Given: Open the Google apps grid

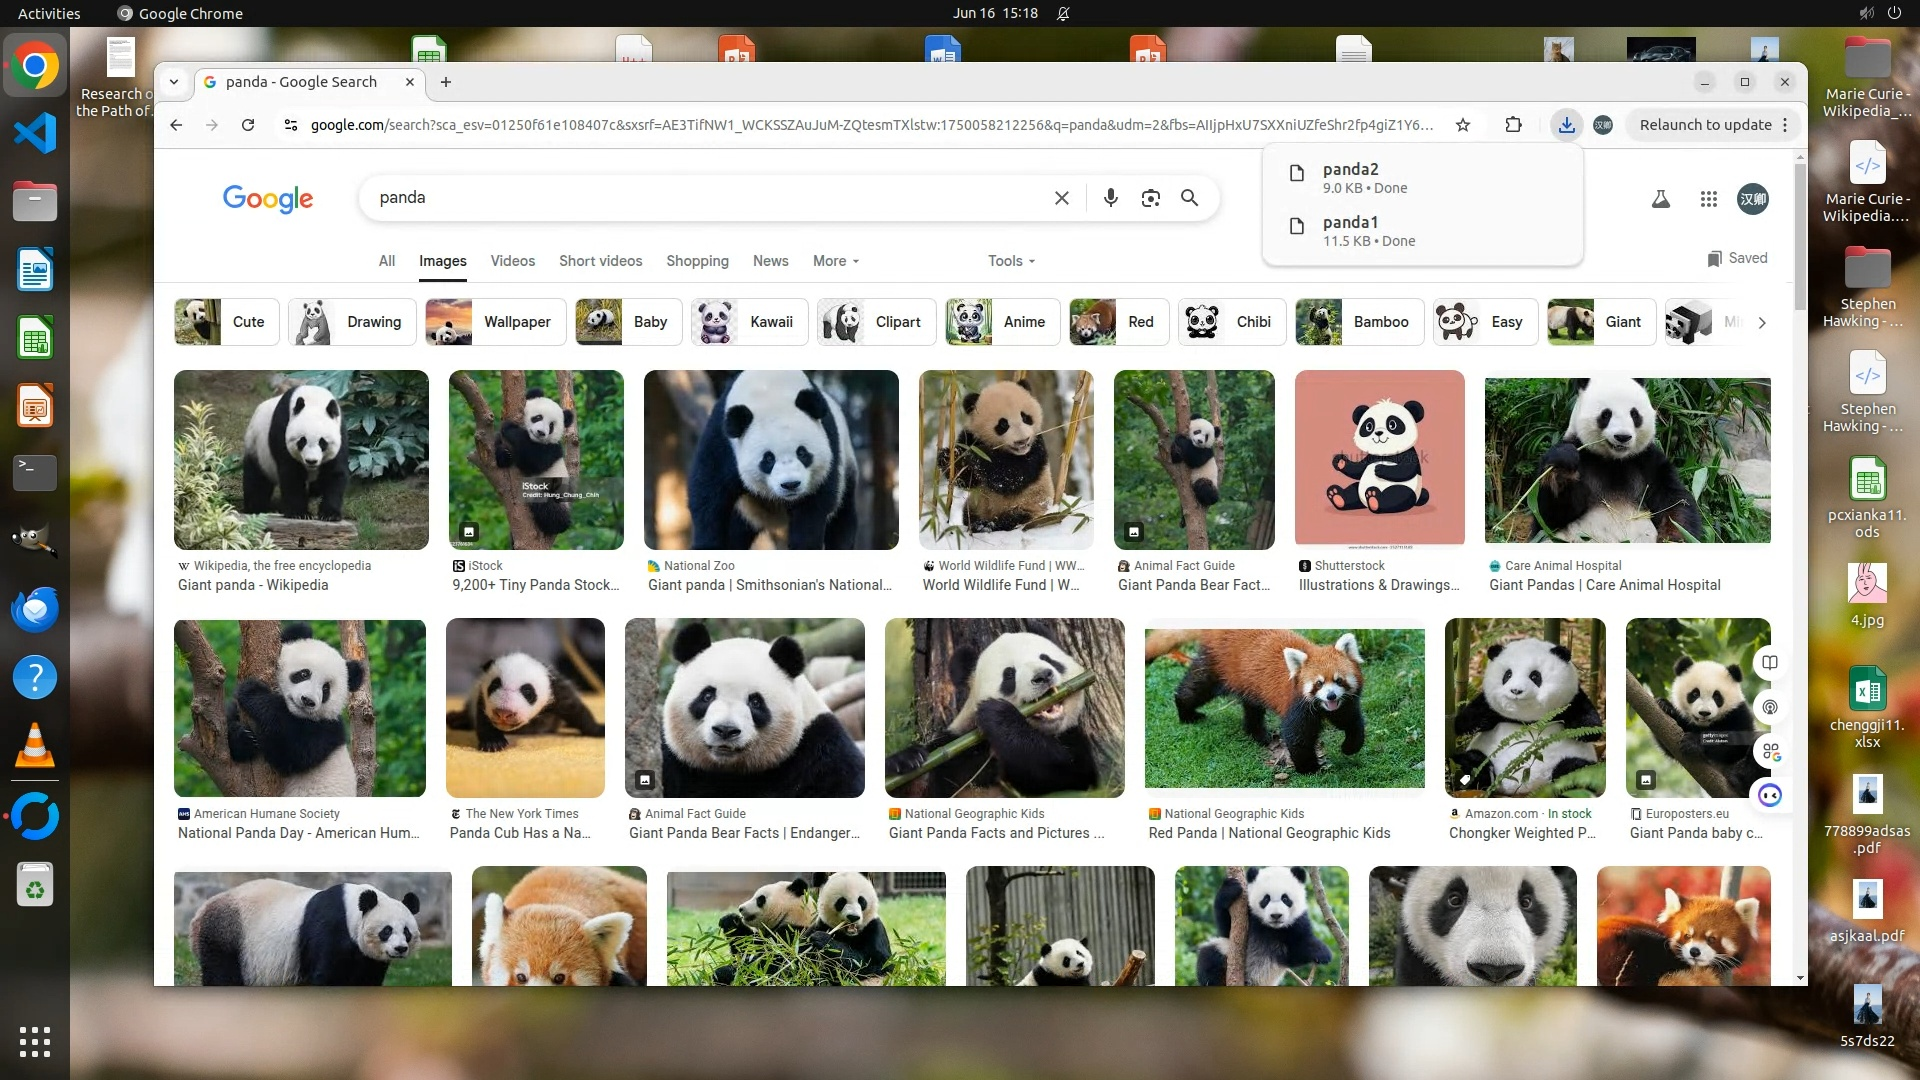Looking at the screenshot, I should 1708,199.
